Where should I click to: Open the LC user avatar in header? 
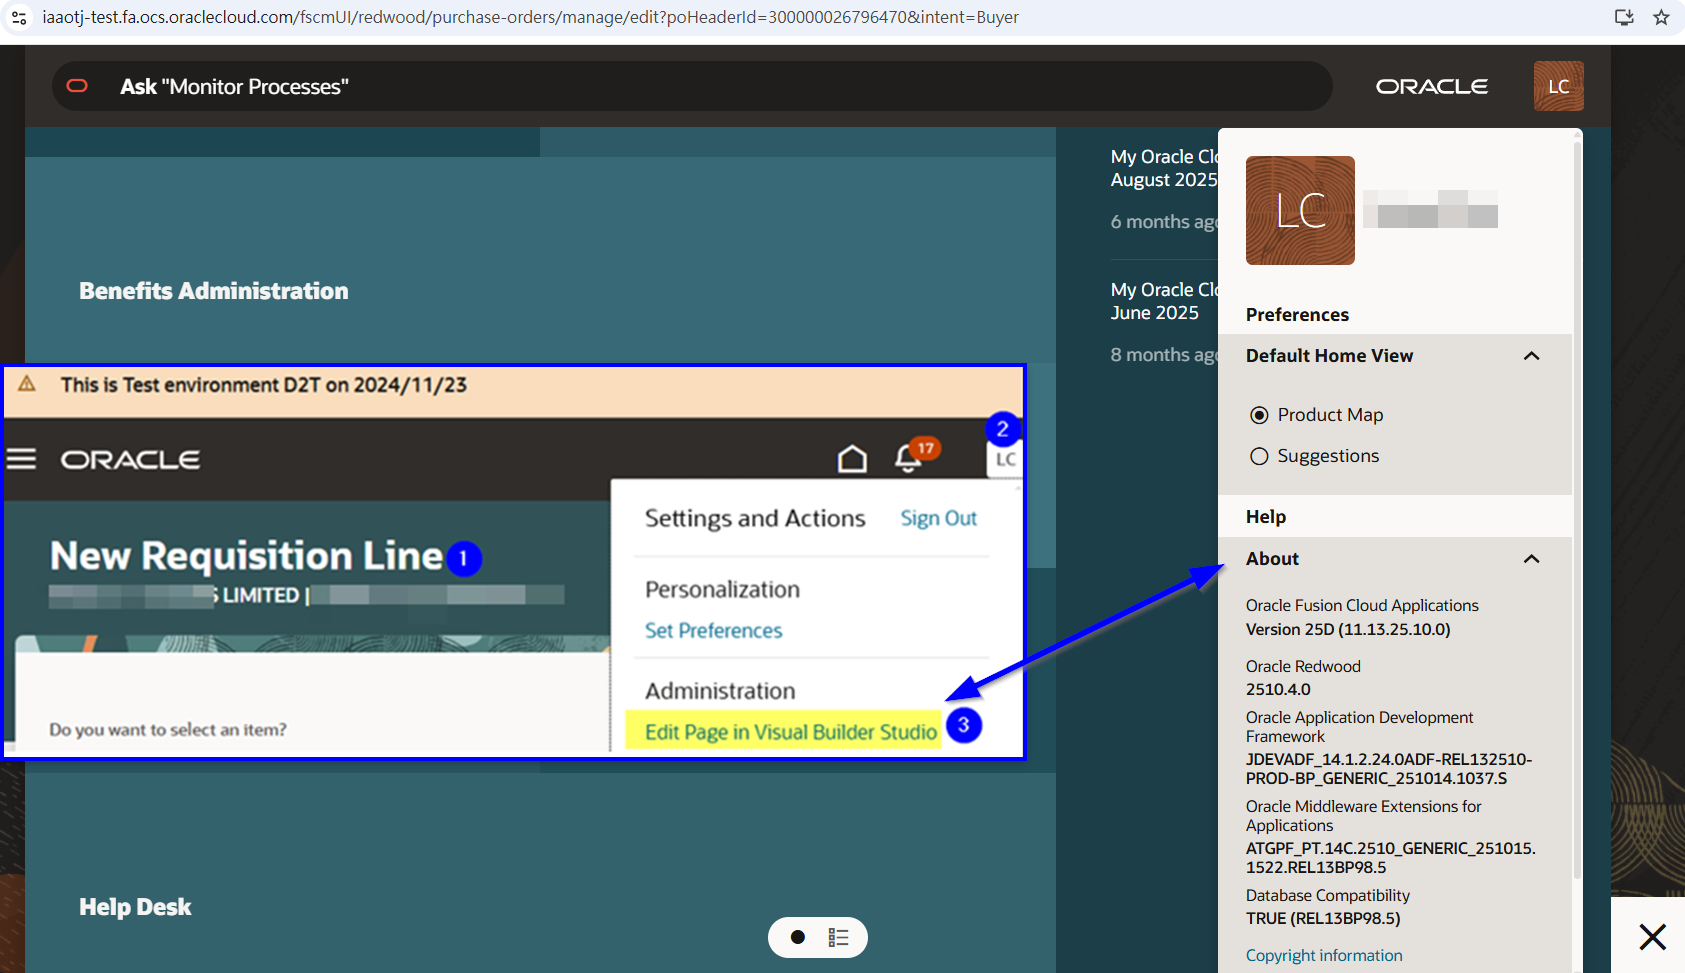click(x=1558, y=86)
